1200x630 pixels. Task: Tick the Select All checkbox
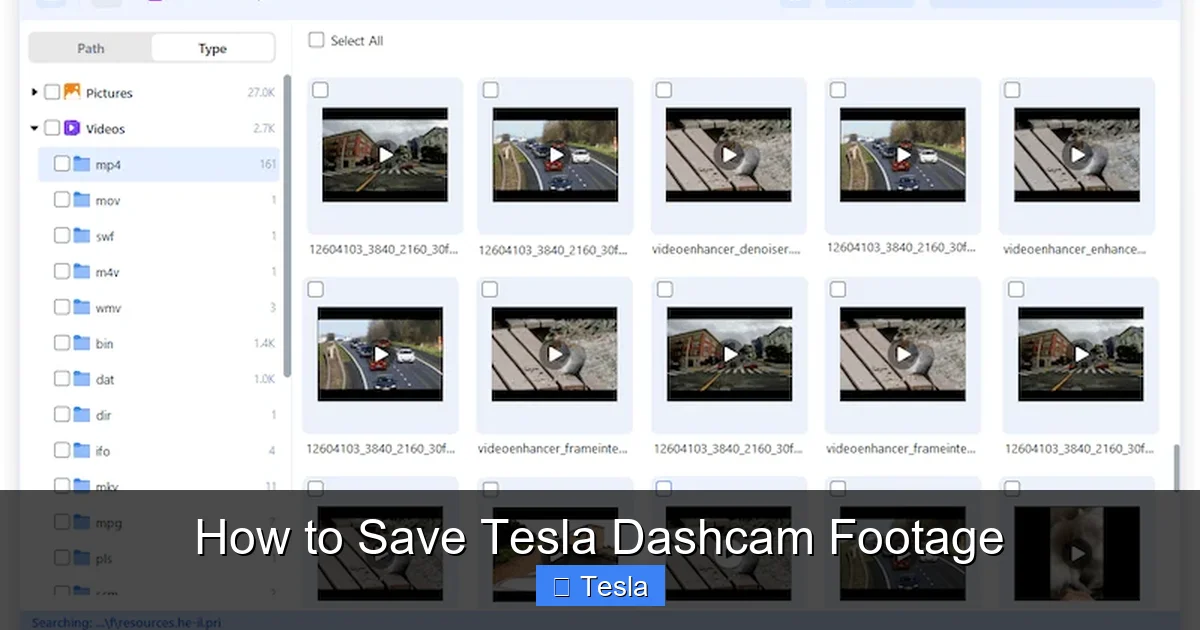316,40
